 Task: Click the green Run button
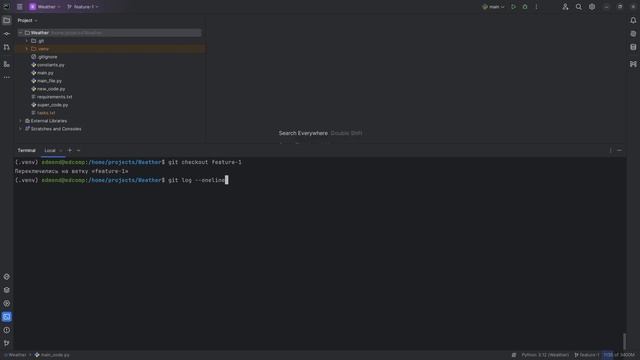point(513,7)
